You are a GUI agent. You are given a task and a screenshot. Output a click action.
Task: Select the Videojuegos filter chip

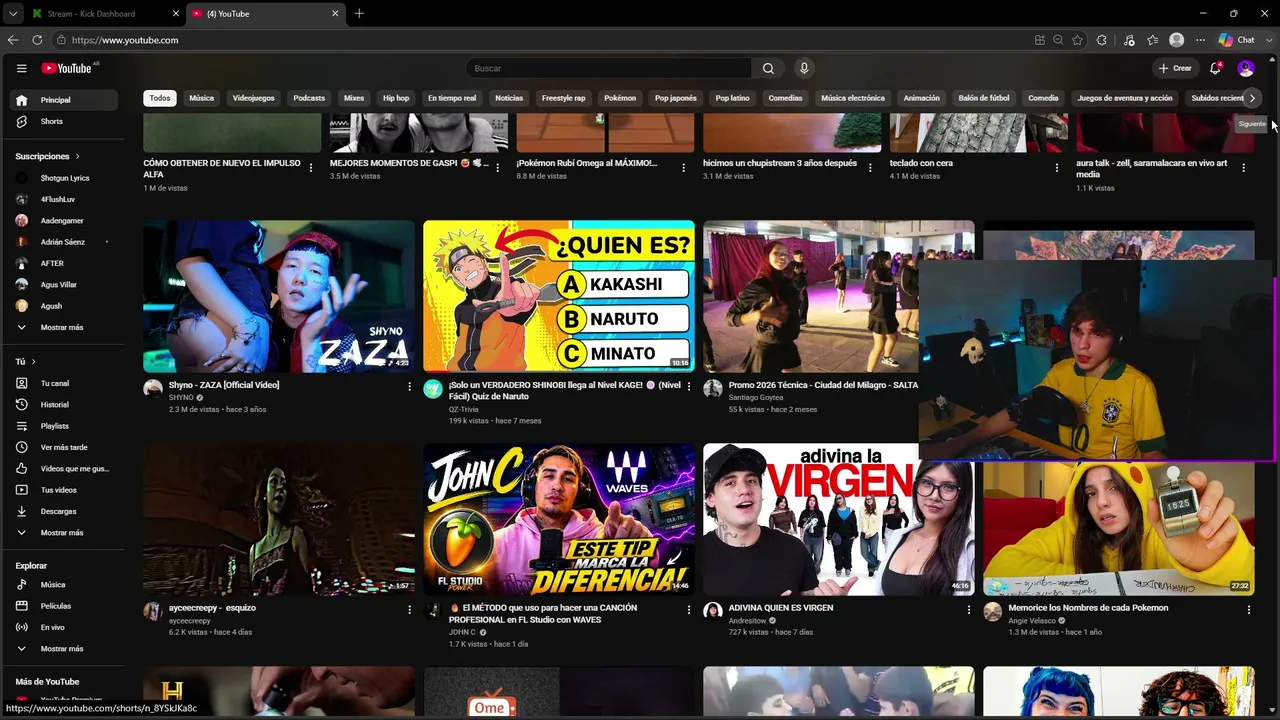point(253,98)
